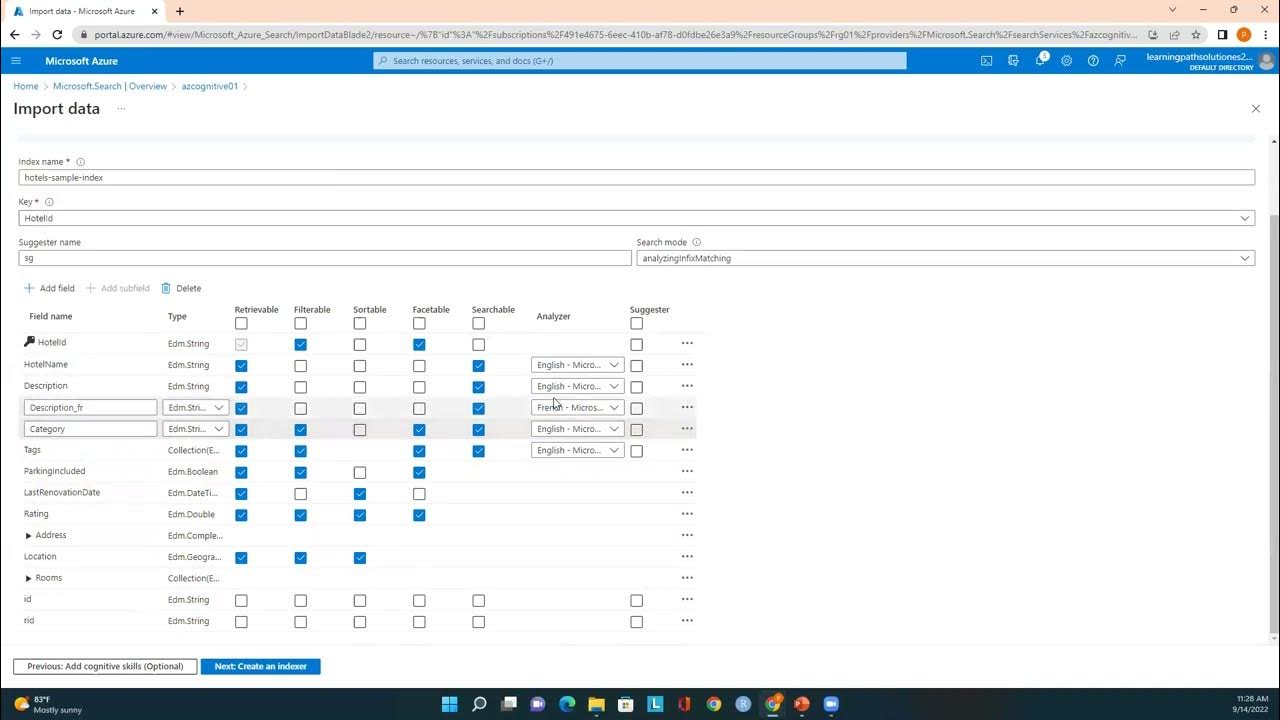Open the Windows Start menu
Screen dimensions: 1280x720
(450, 704)
